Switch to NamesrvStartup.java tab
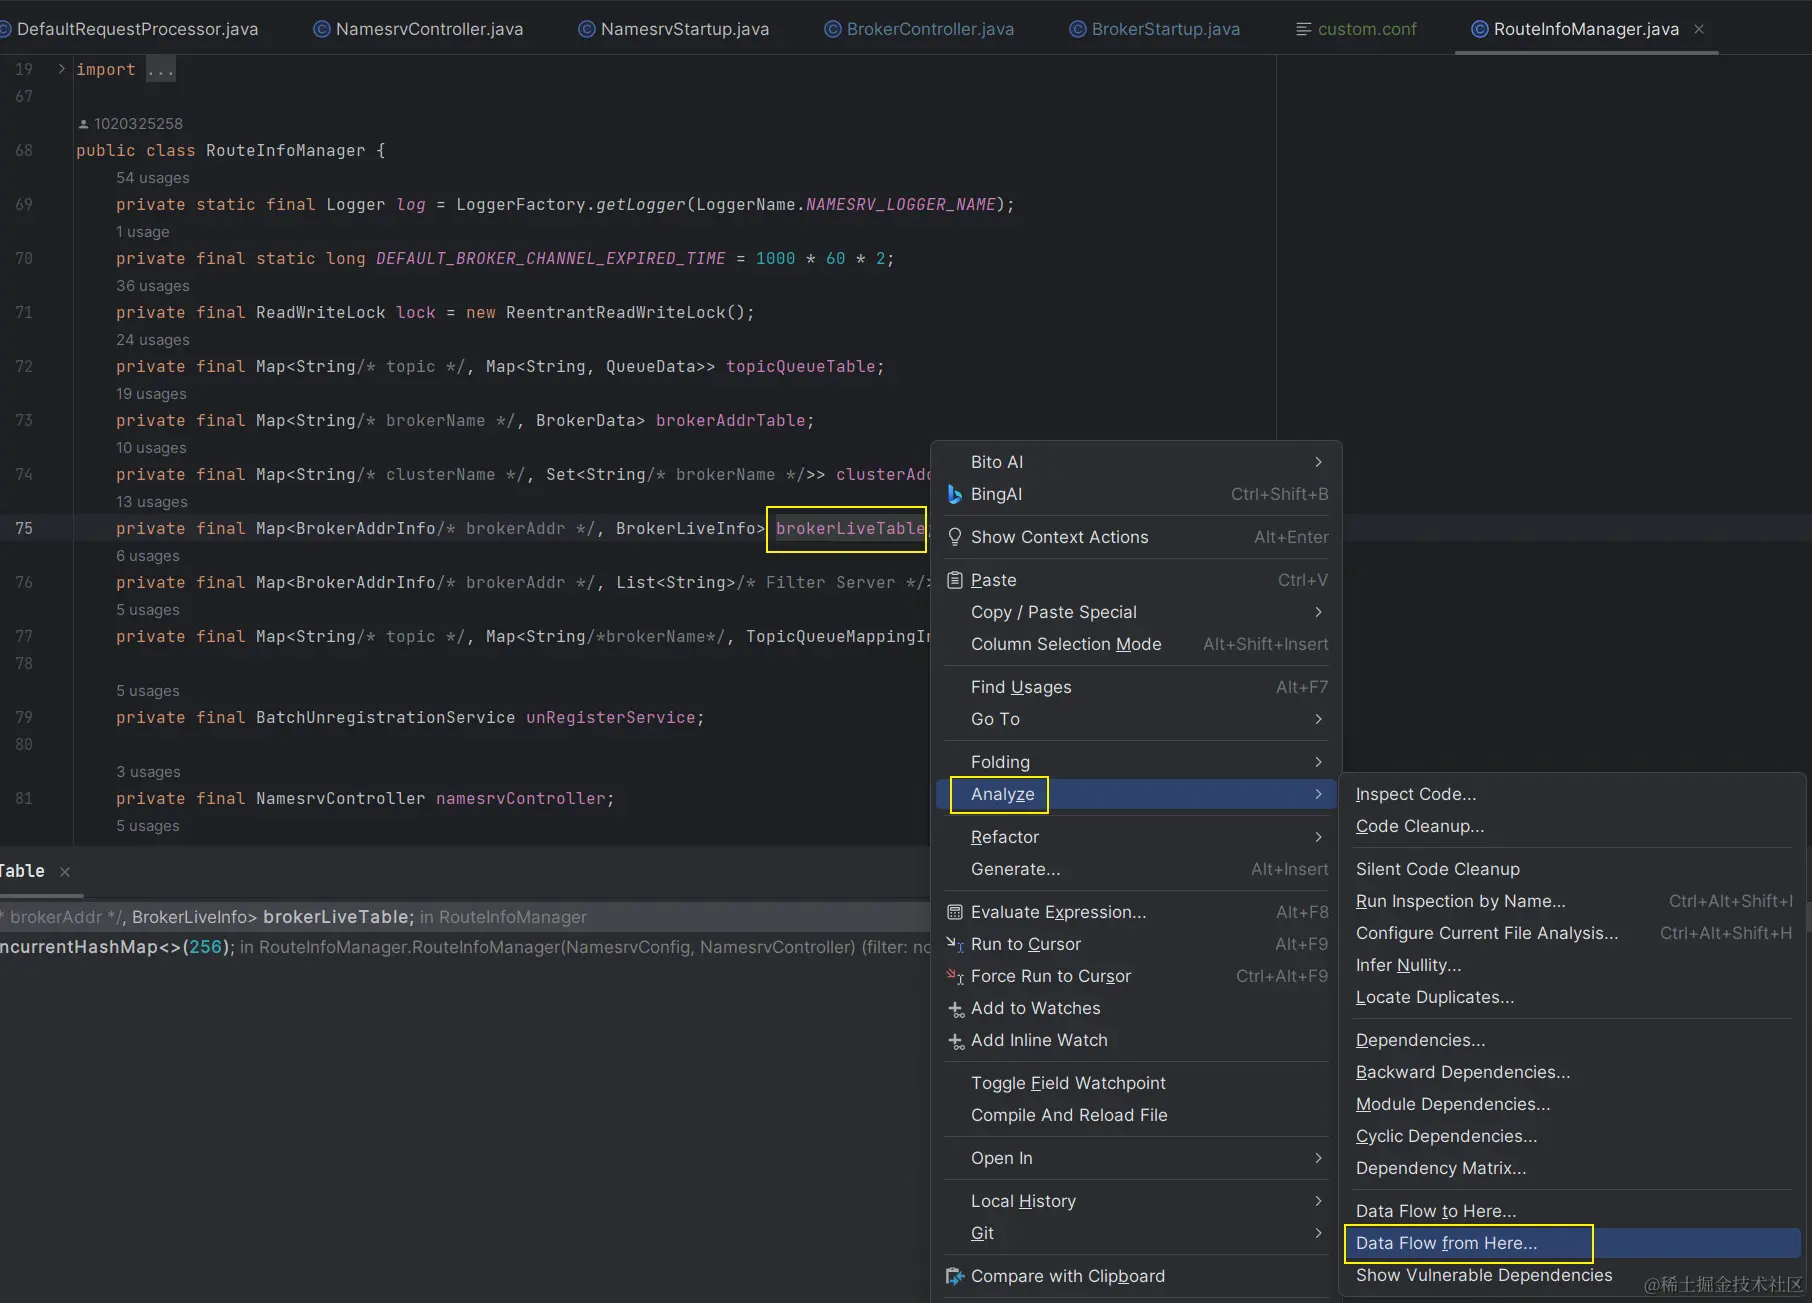The image size is (1812, 1303). point(675,29)
